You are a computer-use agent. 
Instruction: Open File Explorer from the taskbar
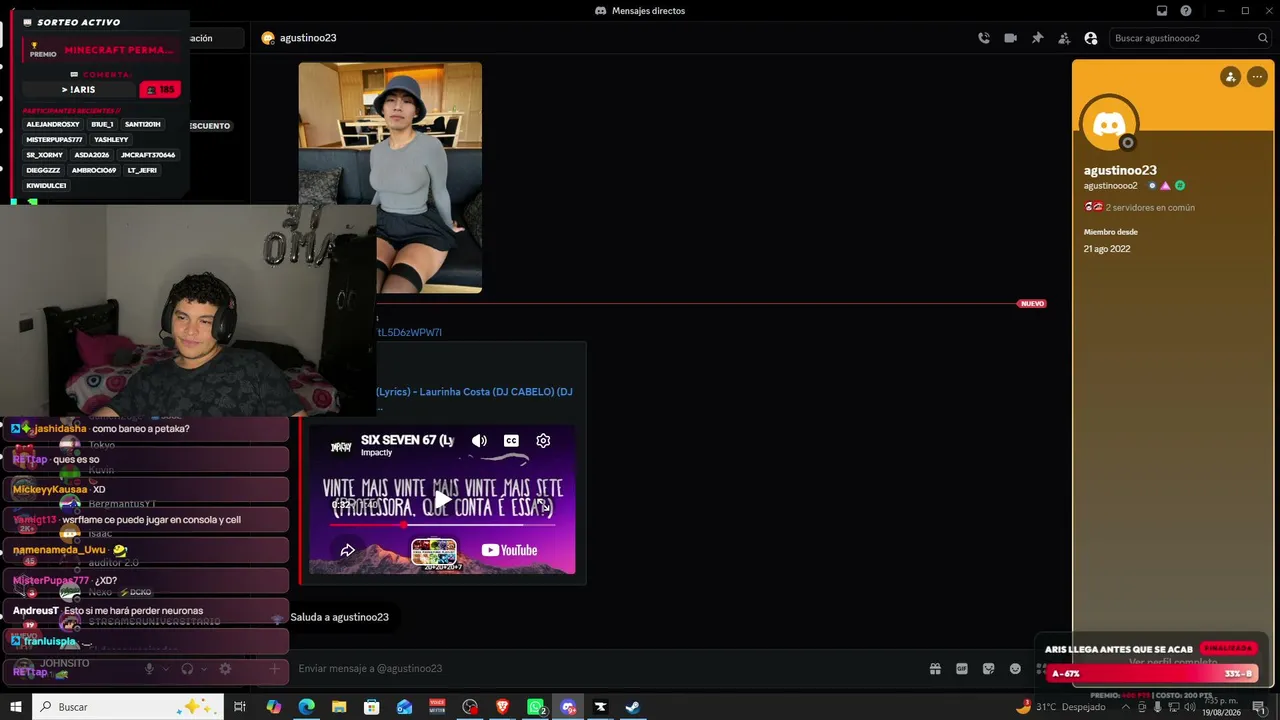point(339,707)
